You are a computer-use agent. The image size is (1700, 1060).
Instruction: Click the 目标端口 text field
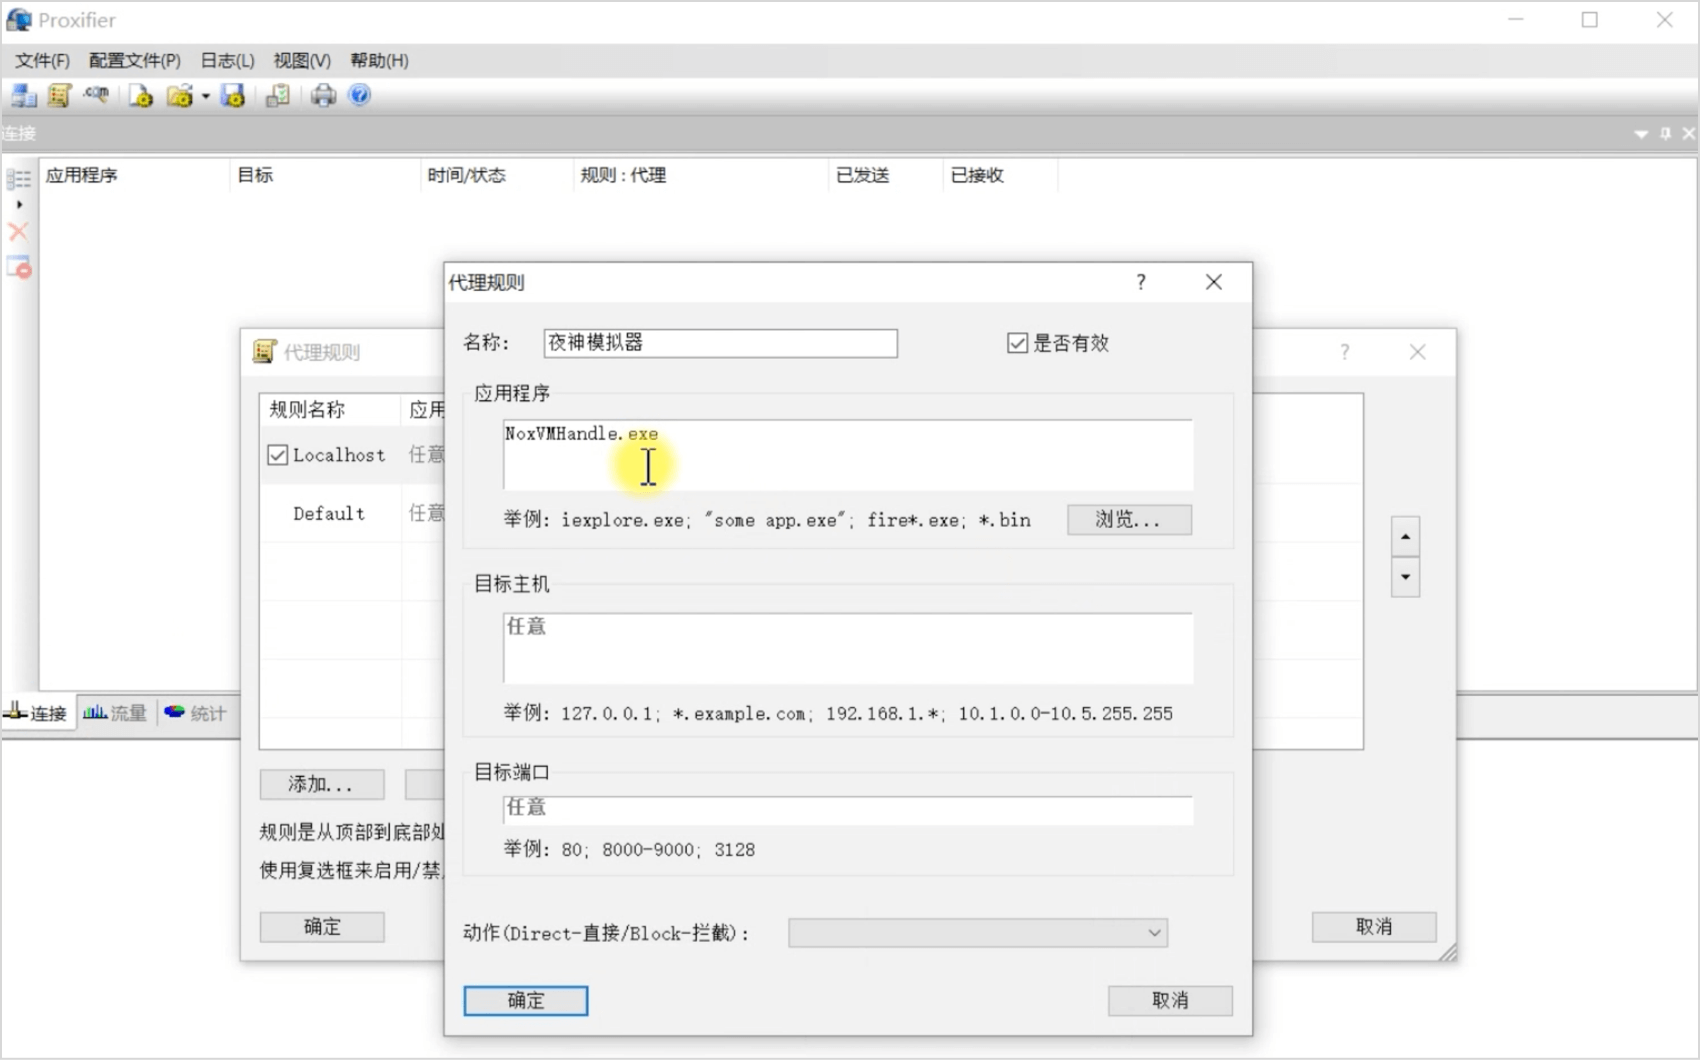(x=848, y=809)
